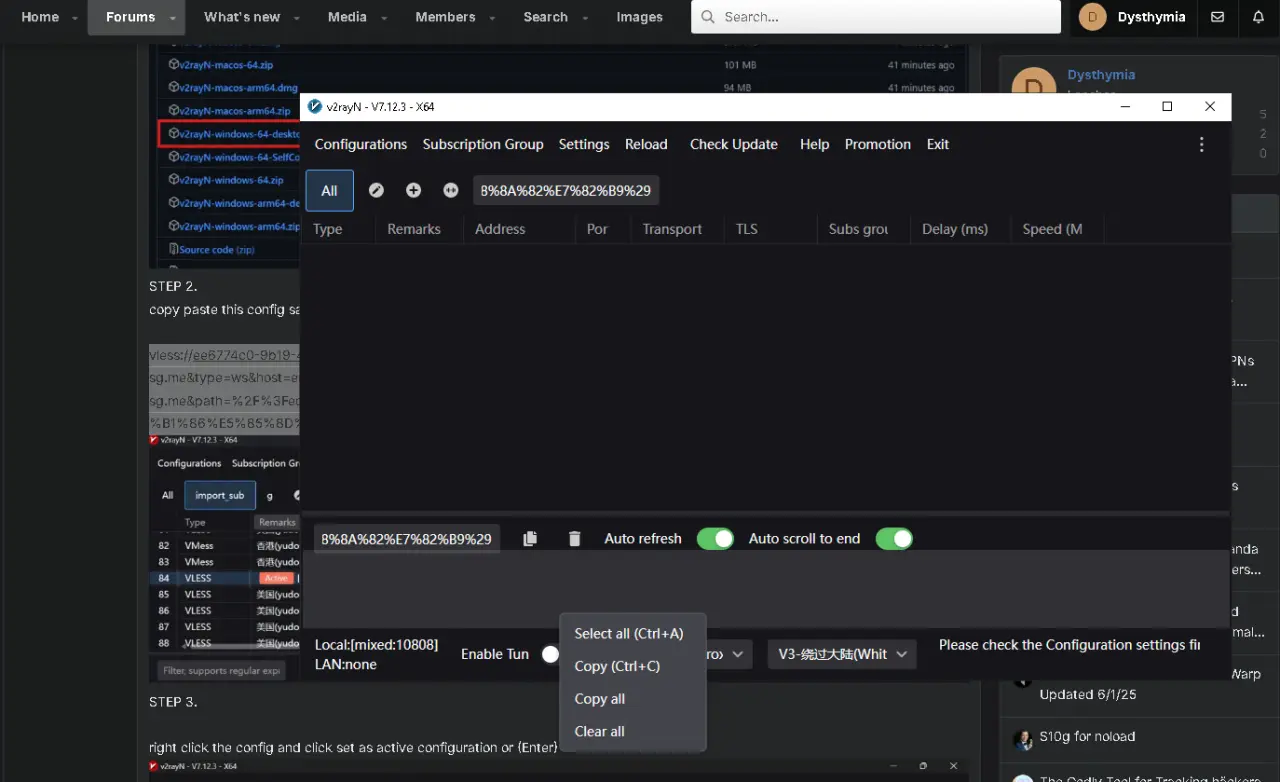Click the avatar next to S10g for noload
Image resolution: width=1280 pixels, height=782 pixels.
coord(1022,739)
